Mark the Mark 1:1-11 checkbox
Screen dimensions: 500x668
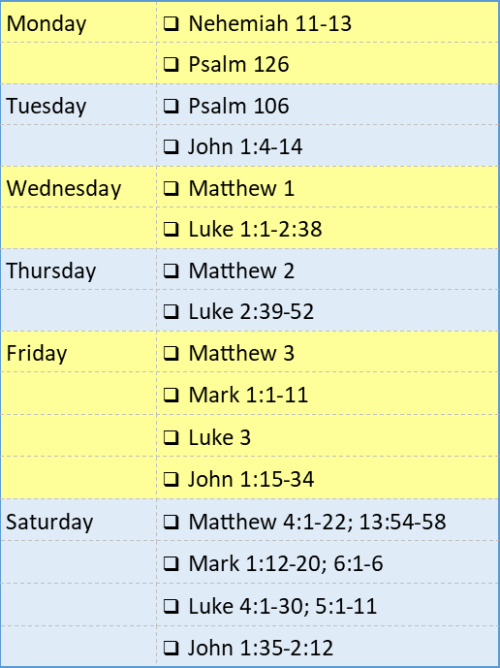point(171,395)
